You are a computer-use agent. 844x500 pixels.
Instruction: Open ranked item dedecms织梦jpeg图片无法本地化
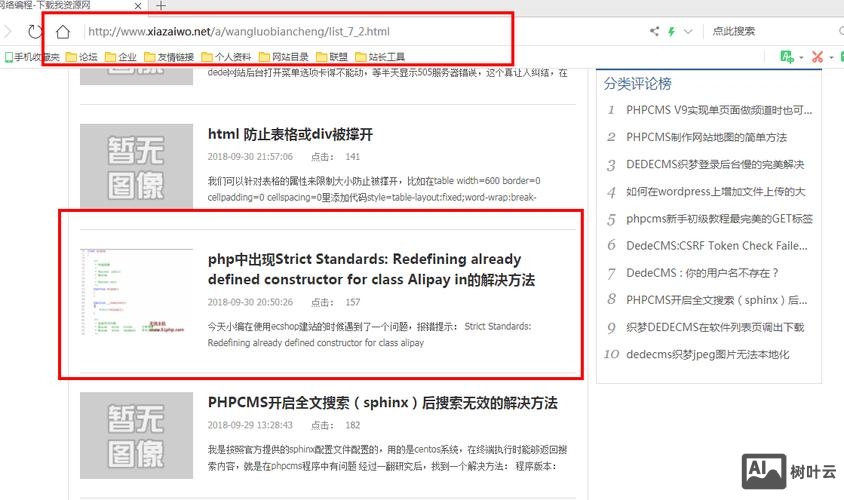[707, 354]
